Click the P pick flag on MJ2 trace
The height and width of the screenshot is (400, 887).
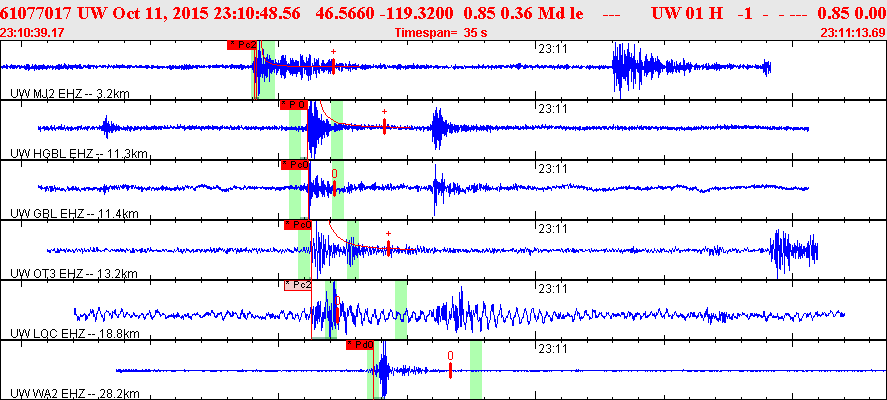[241, 45]
